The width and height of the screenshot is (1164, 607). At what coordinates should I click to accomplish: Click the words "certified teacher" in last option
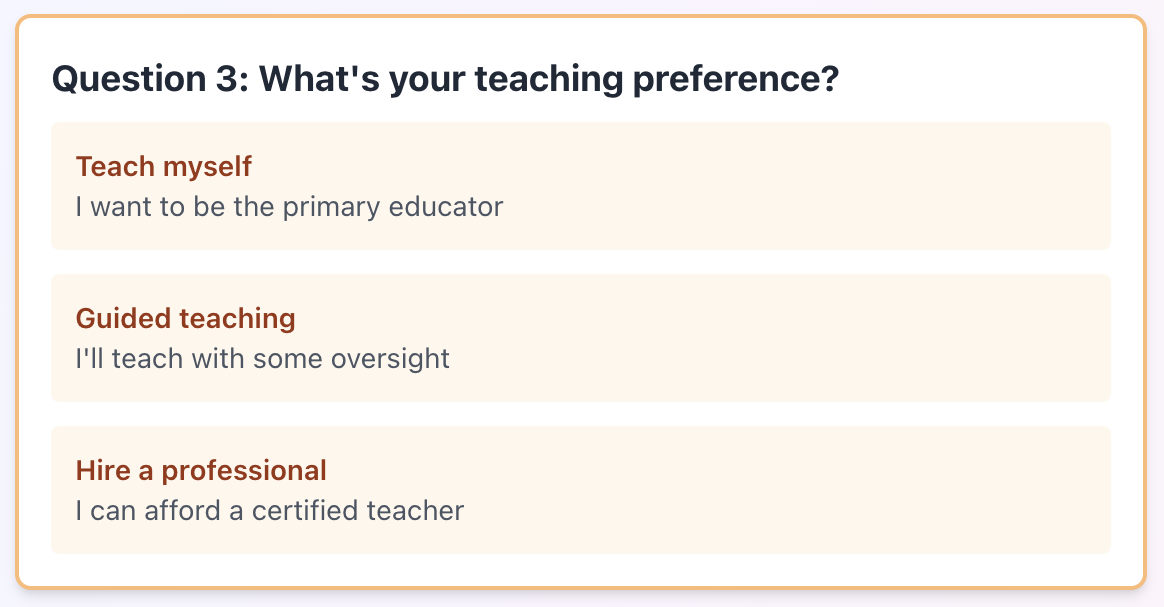pos(358,511)
